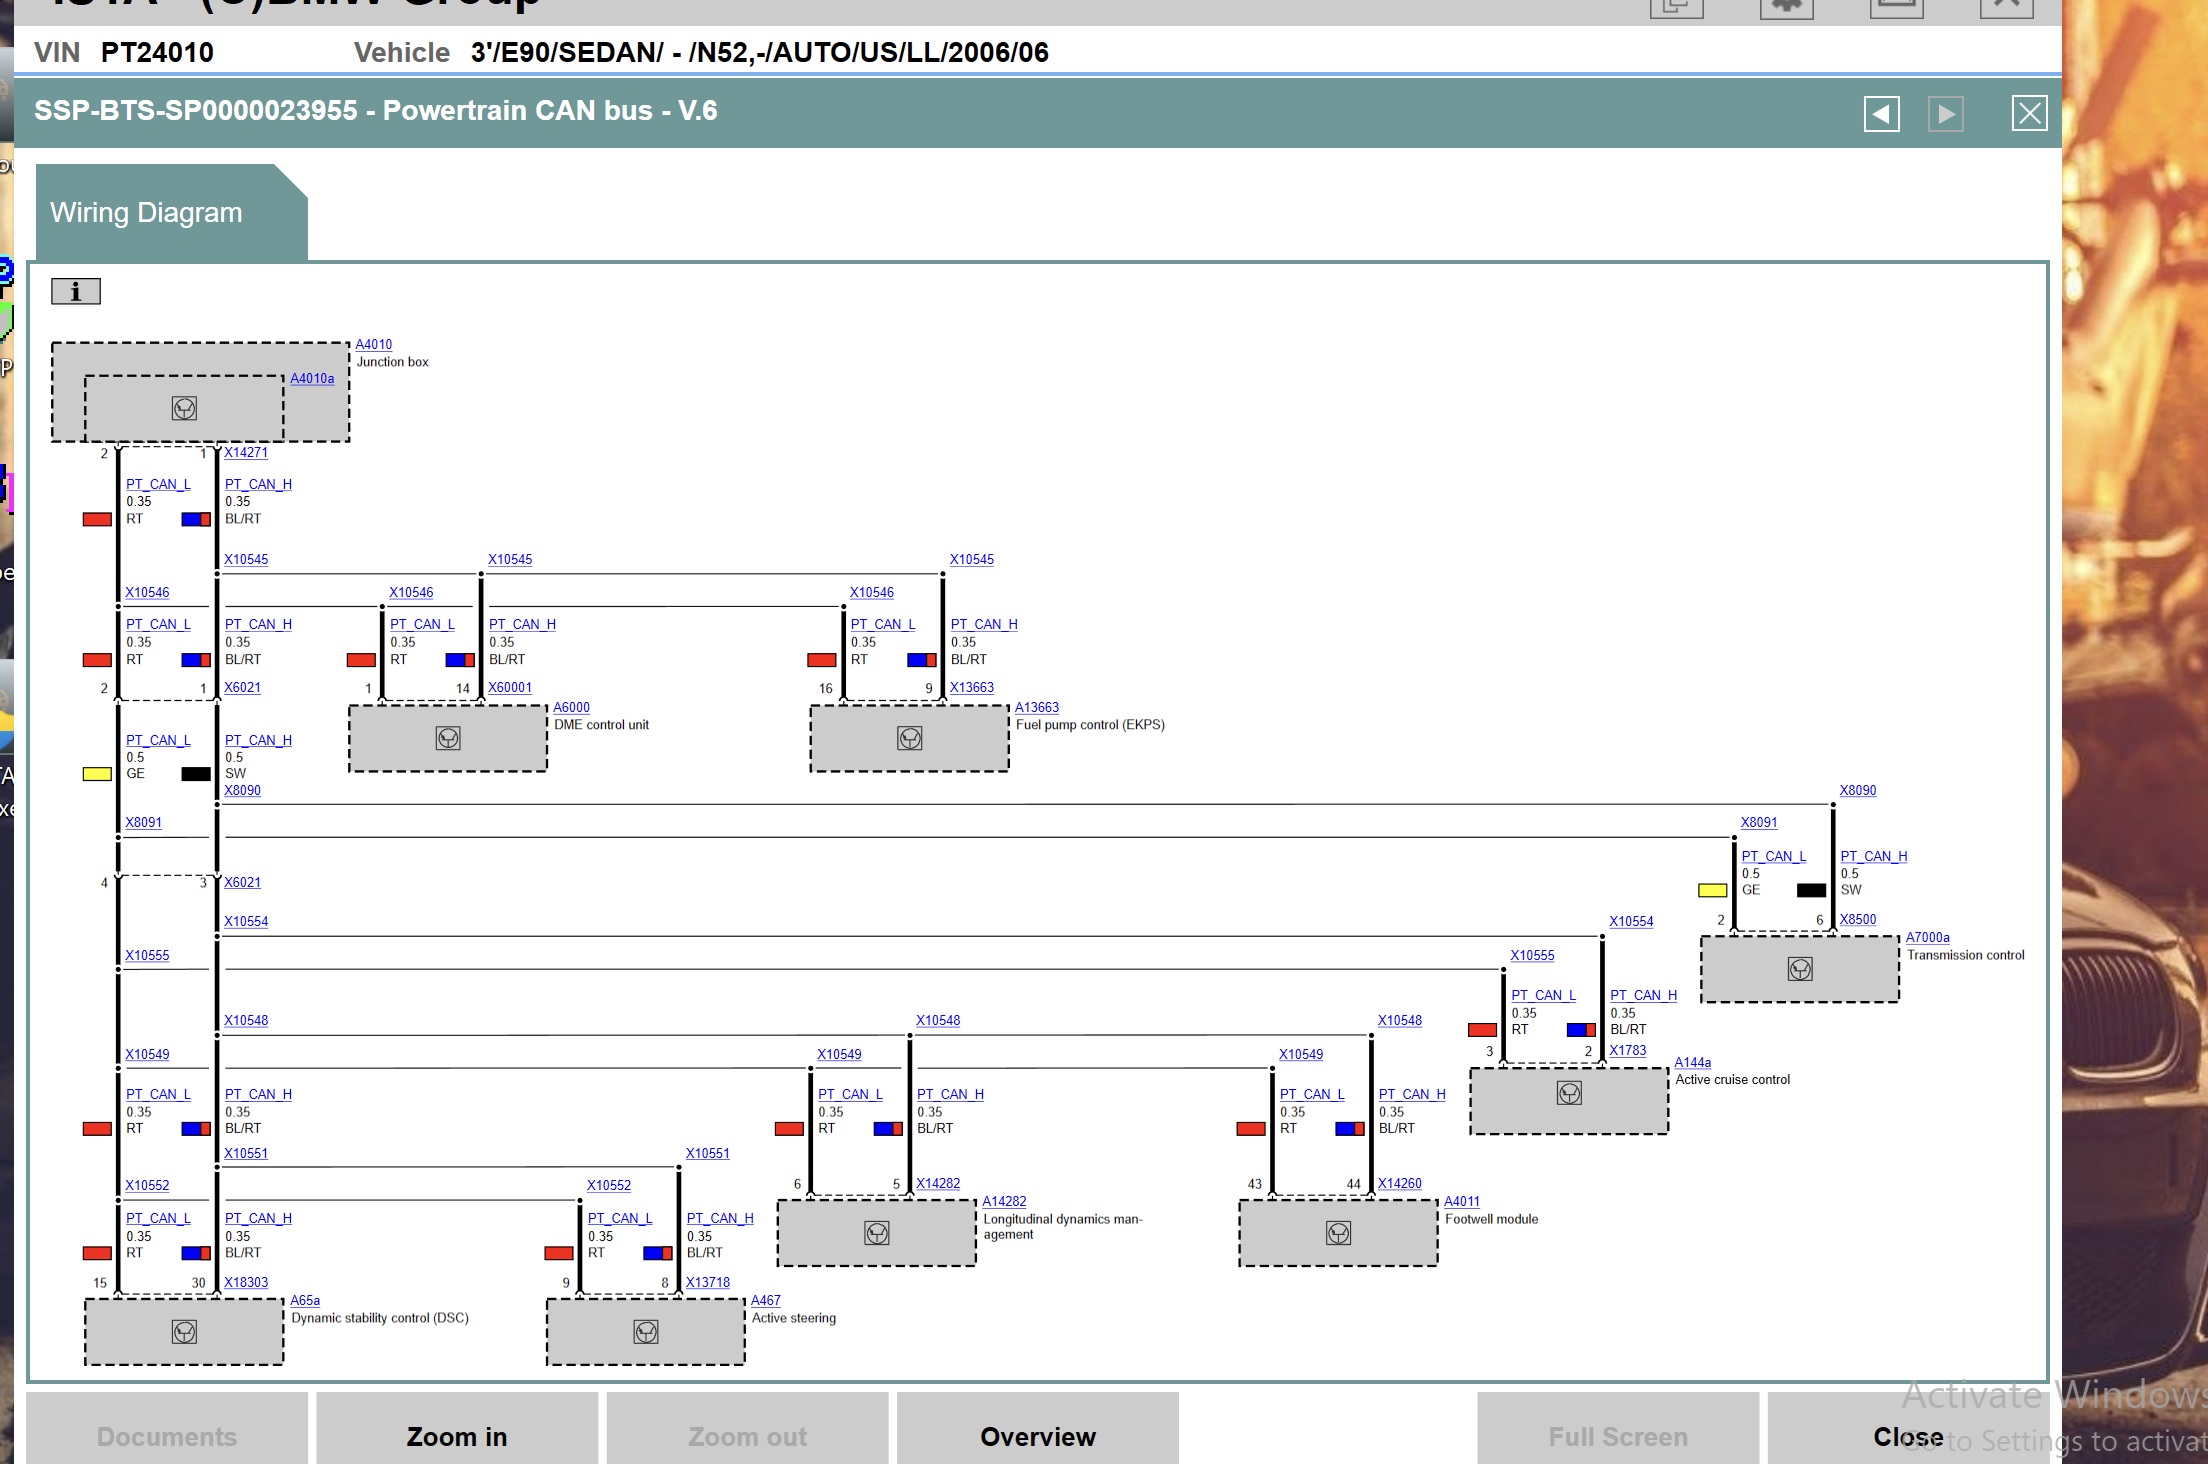Click the Active steering component icon

pyautogui.click(x=646, y=1332)
